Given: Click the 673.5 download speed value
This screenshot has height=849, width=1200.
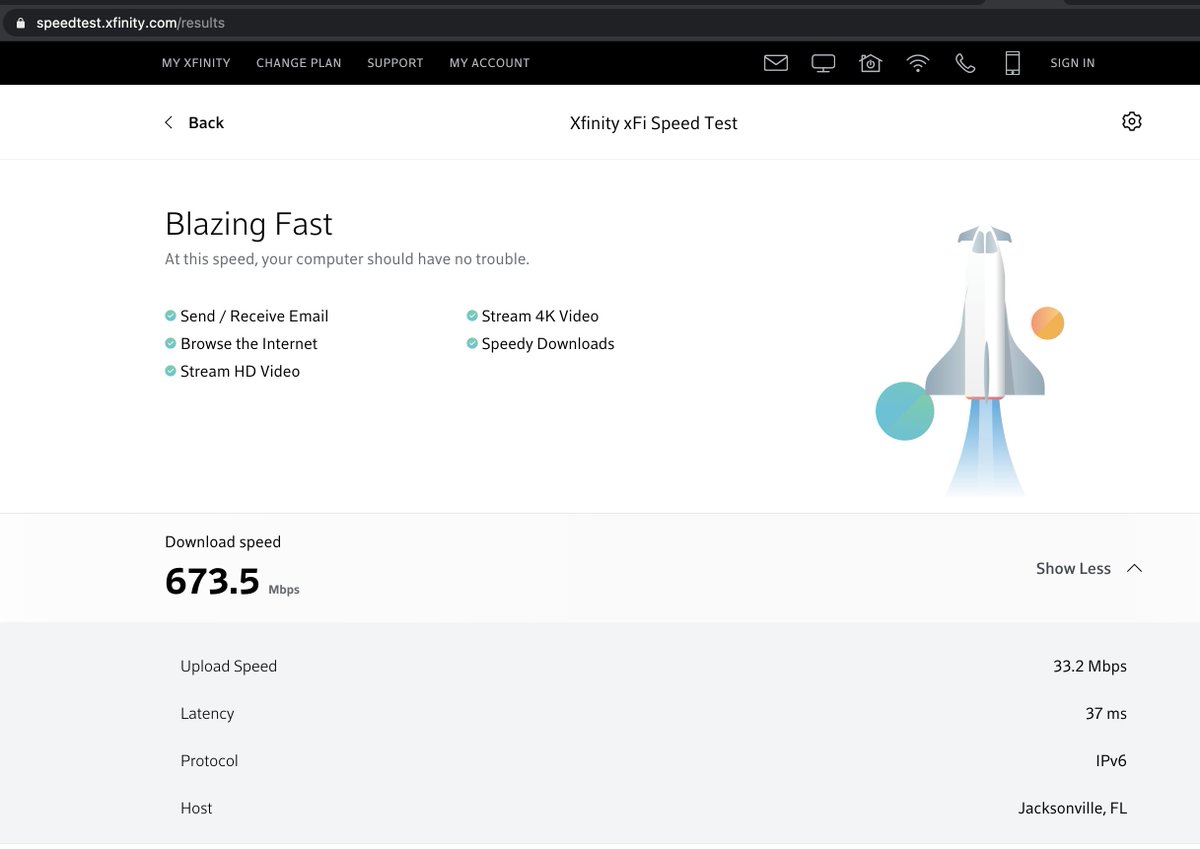Looking at the screenshot, I should [x=212, y=581].
